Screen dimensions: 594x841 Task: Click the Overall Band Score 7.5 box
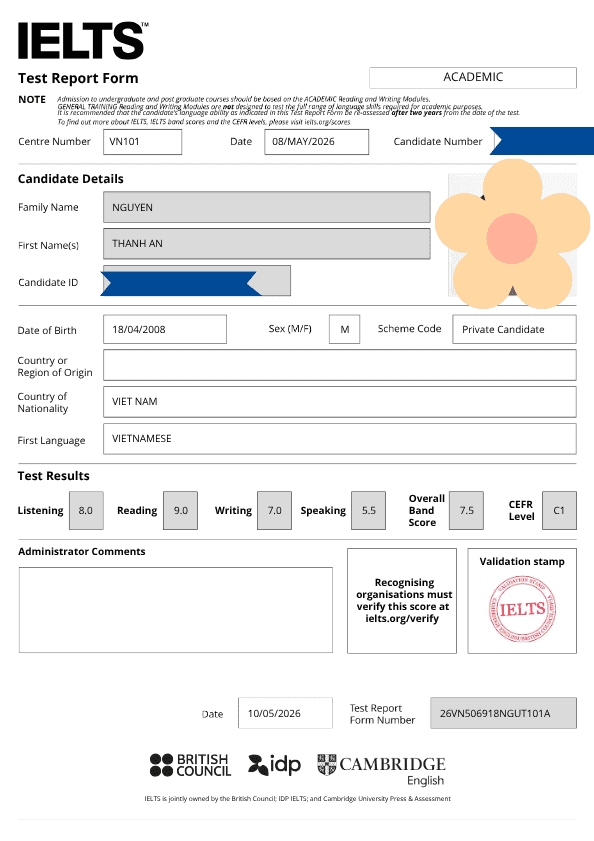click(466, 511)
